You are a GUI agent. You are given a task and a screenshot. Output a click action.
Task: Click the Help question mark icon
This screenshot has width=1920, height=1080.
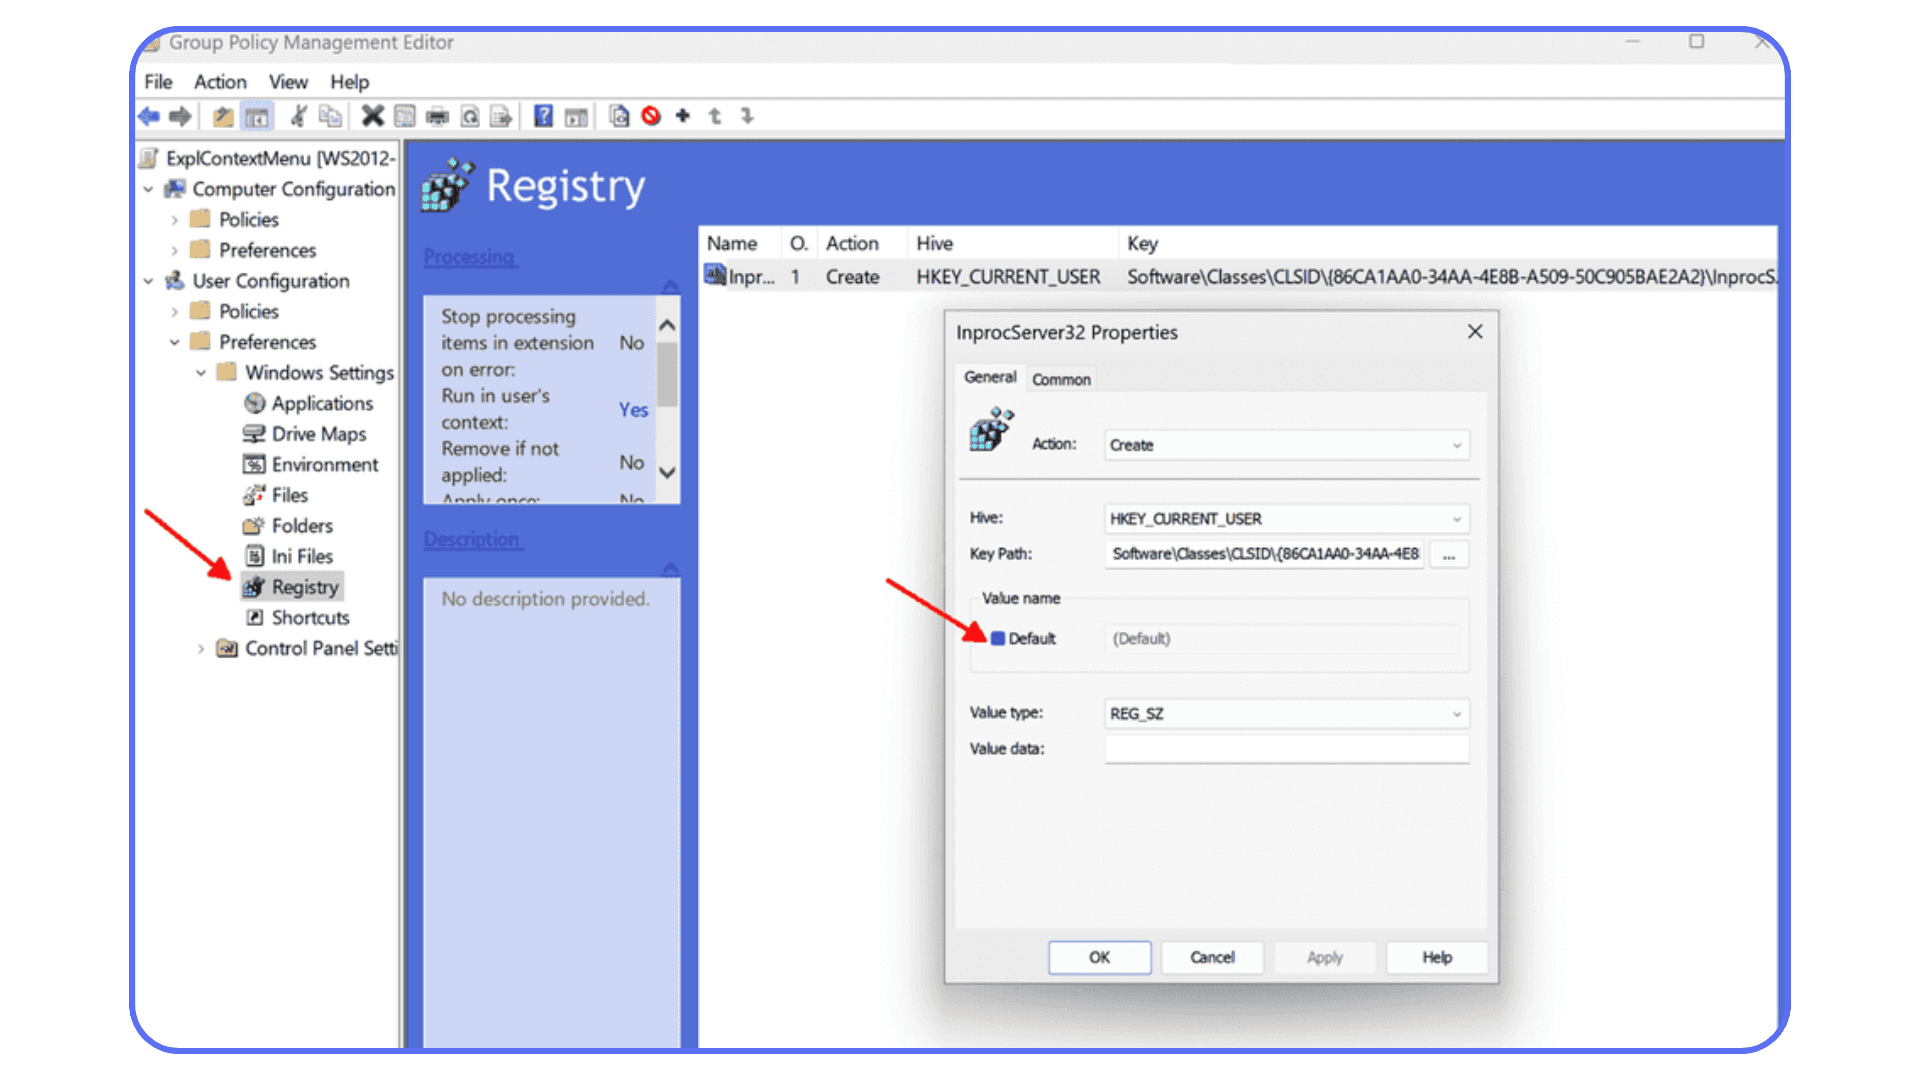click(542, 116)
